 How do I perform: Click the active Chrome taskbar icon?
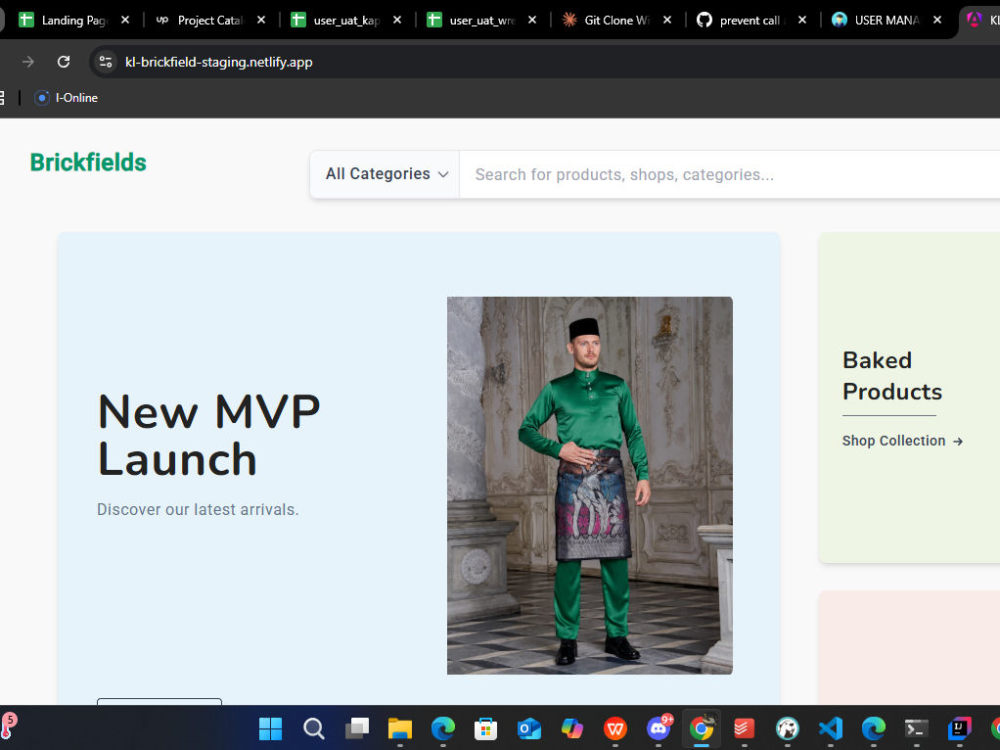pyautogui.click(x=701, y=728)
